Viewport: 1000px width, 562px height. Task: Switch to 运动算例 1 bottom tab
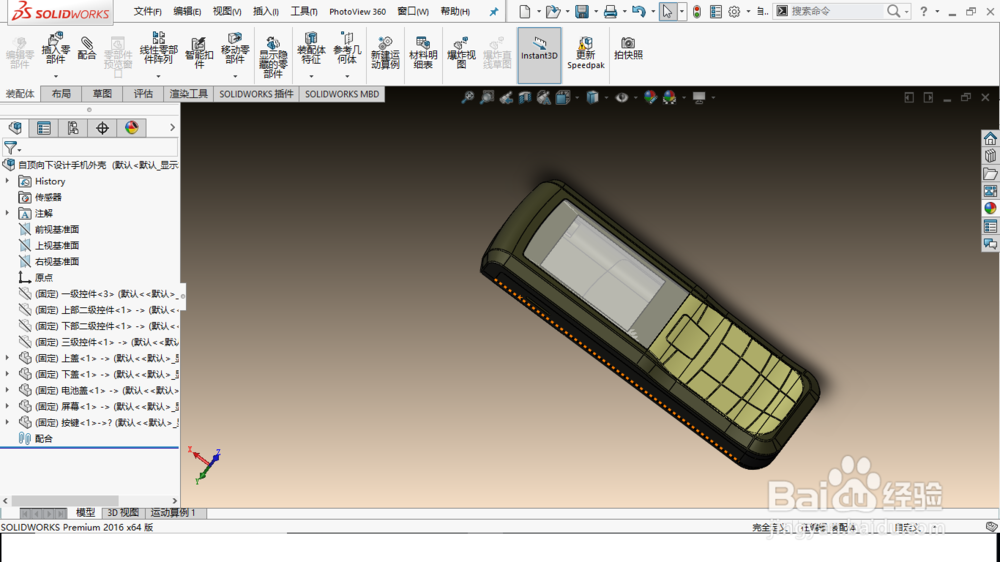click(x=173, y=513)
